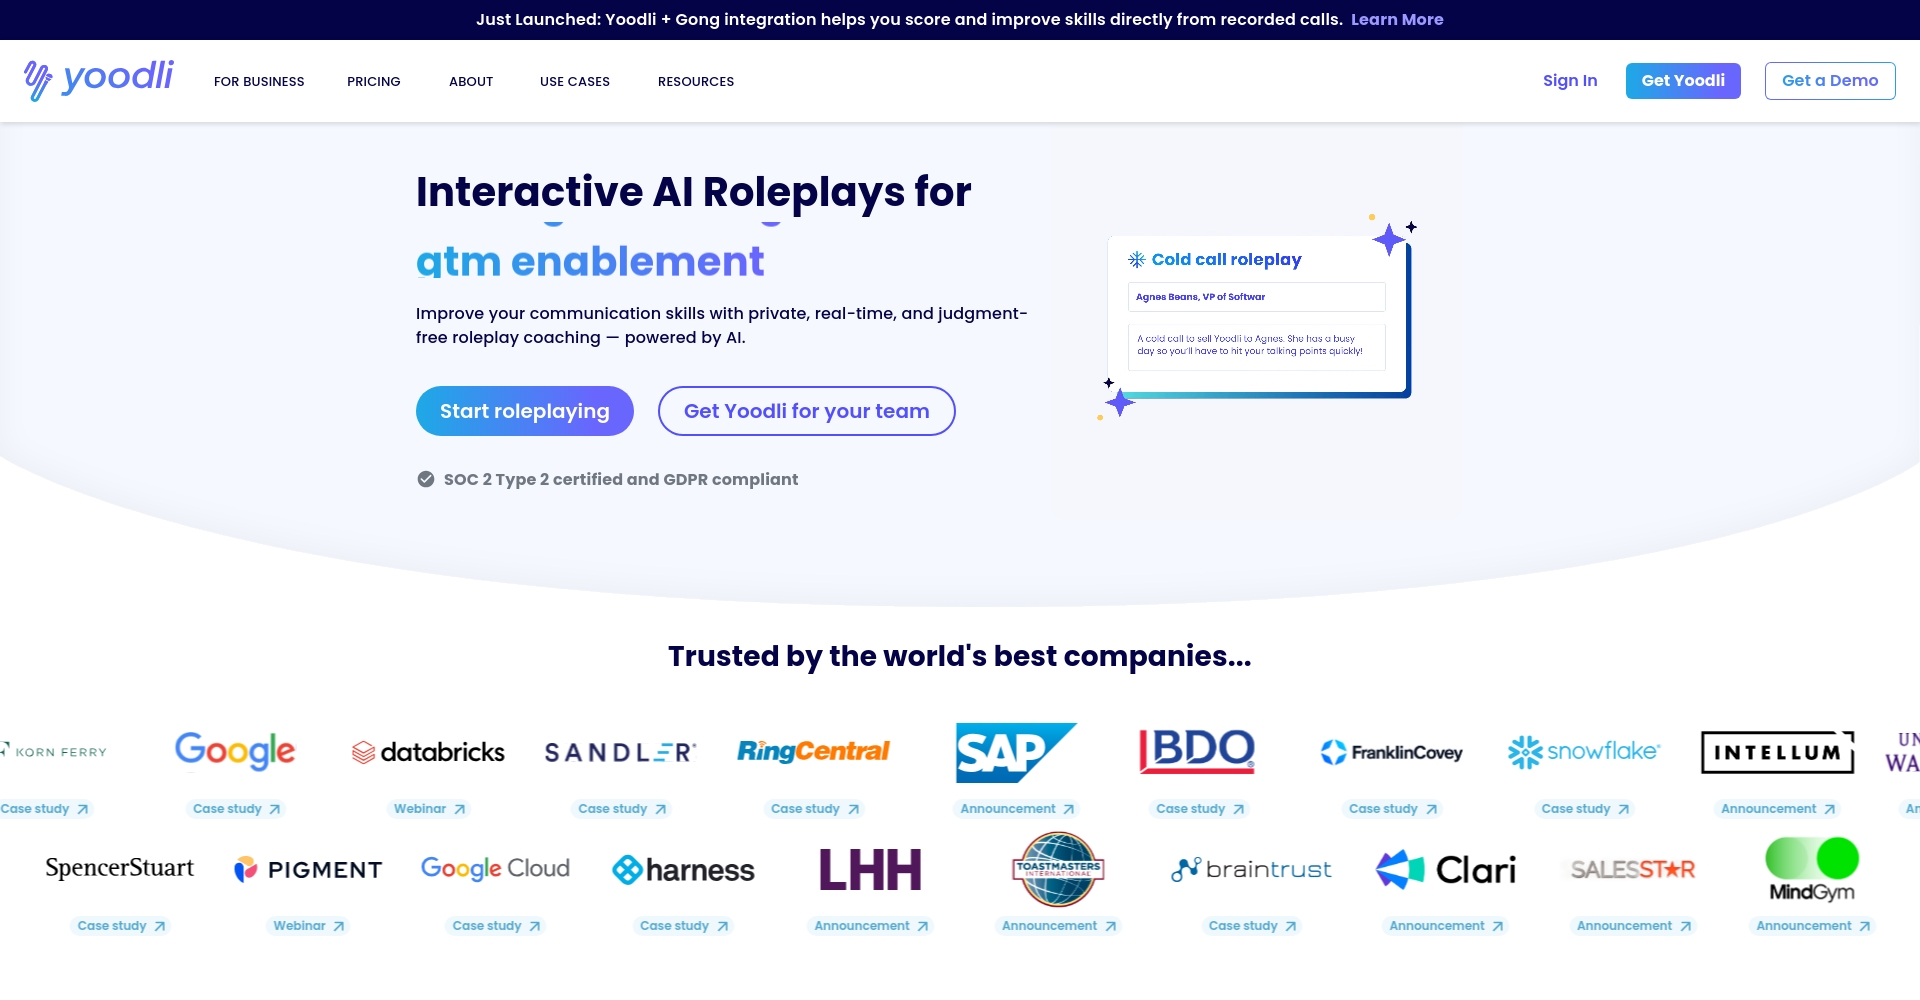The height and width of the screenshot is (1000, 1920).
Task: Click the databricks logo
Action: point(428,752)
